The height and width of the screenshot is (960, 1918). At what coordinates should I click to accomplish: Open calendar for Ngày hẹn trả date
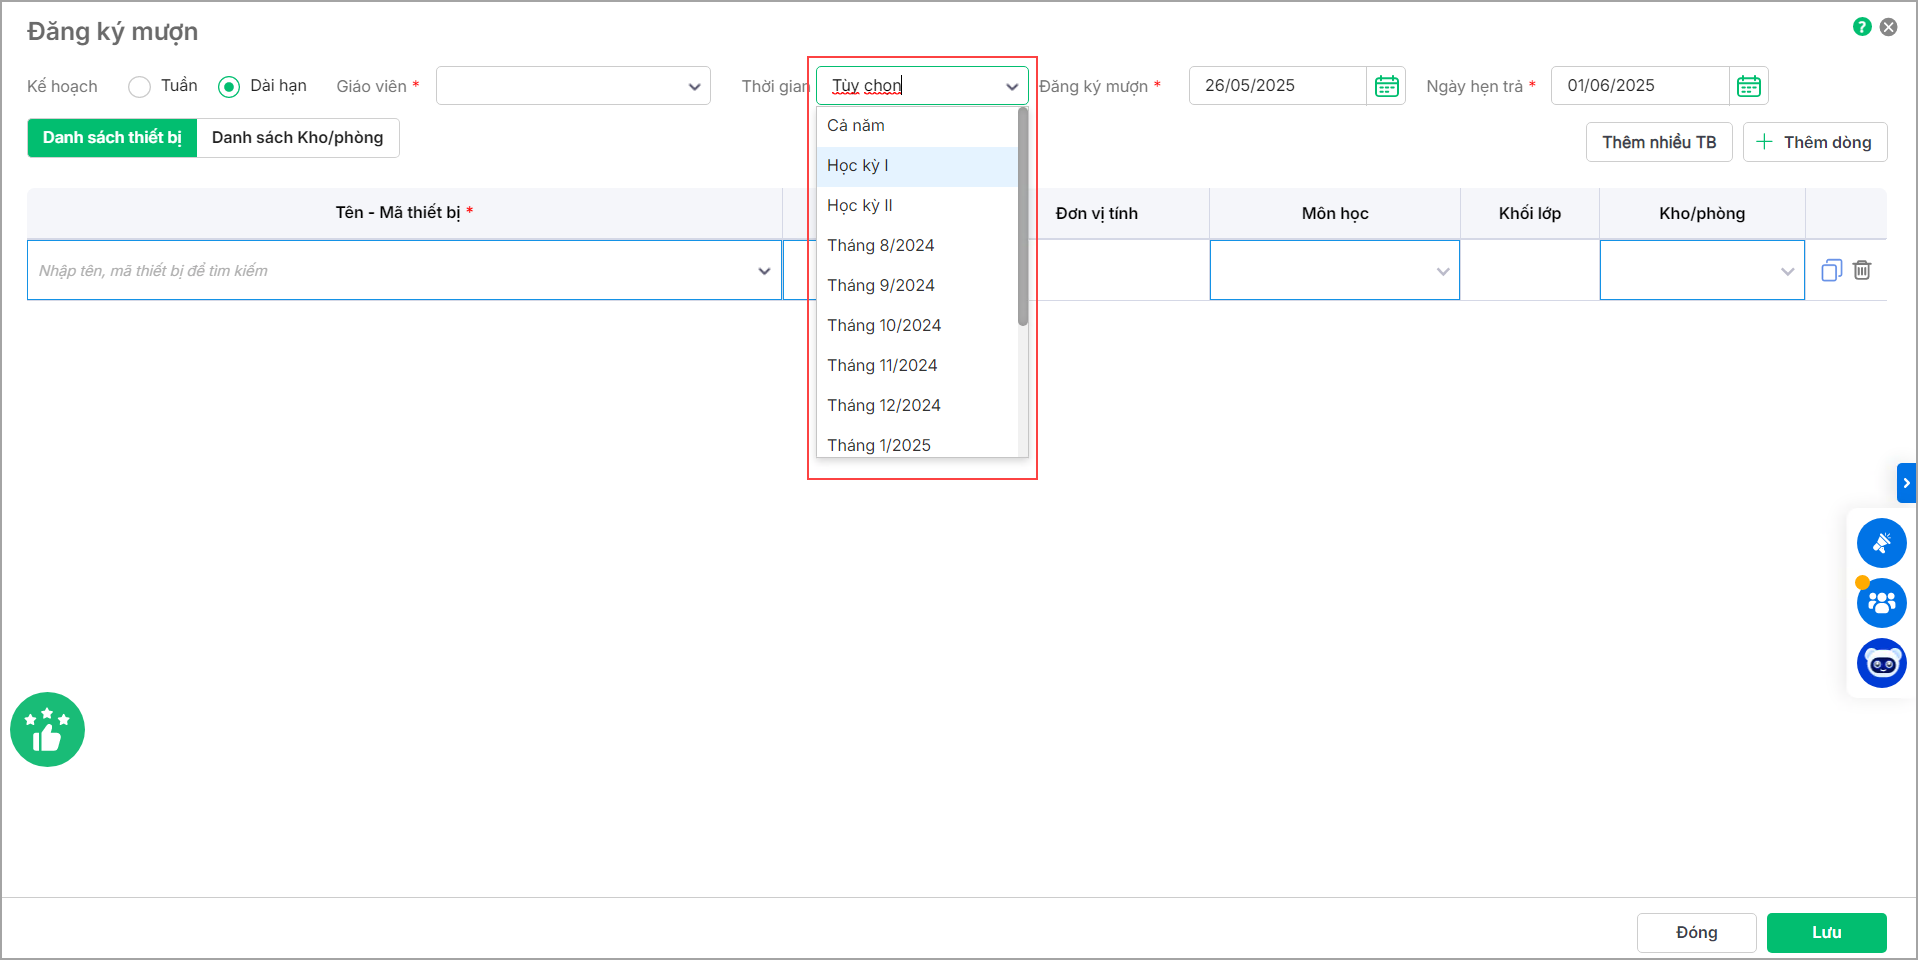1749,86
